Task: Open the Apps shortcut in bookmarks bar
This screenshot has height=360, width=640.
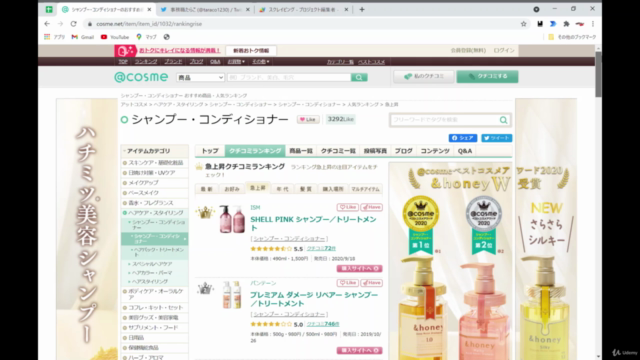Action: [55, 37]
